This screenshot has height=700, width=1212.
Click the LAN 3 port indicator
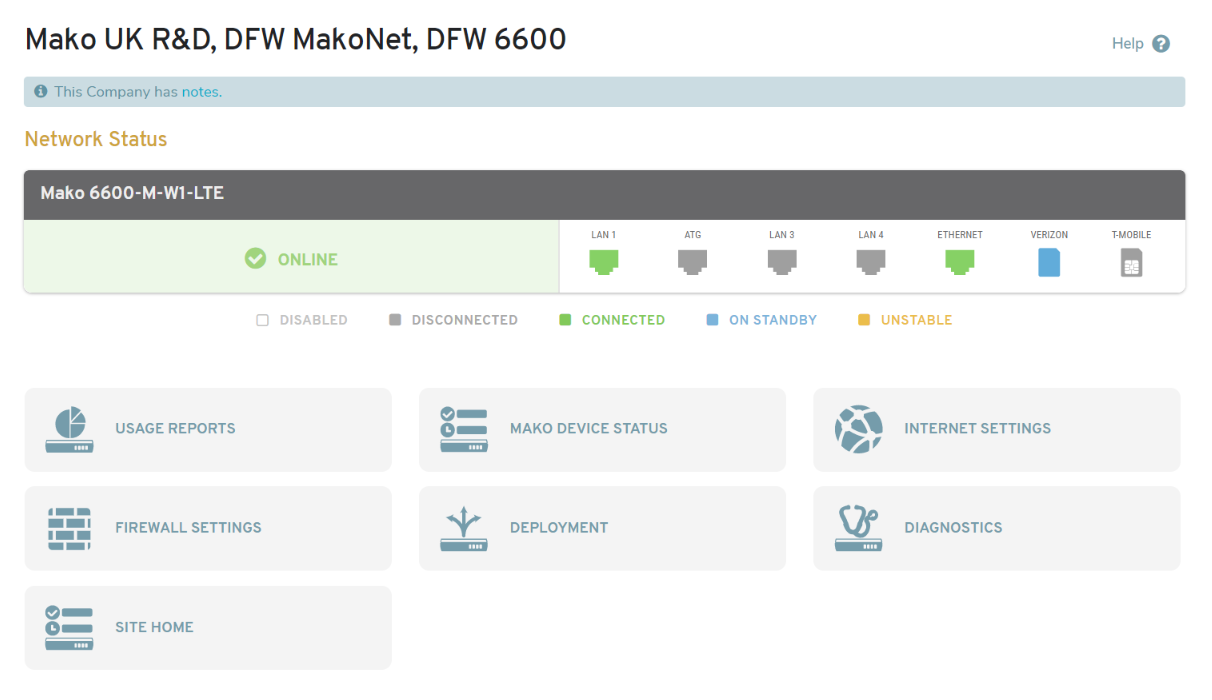[781, 261]
